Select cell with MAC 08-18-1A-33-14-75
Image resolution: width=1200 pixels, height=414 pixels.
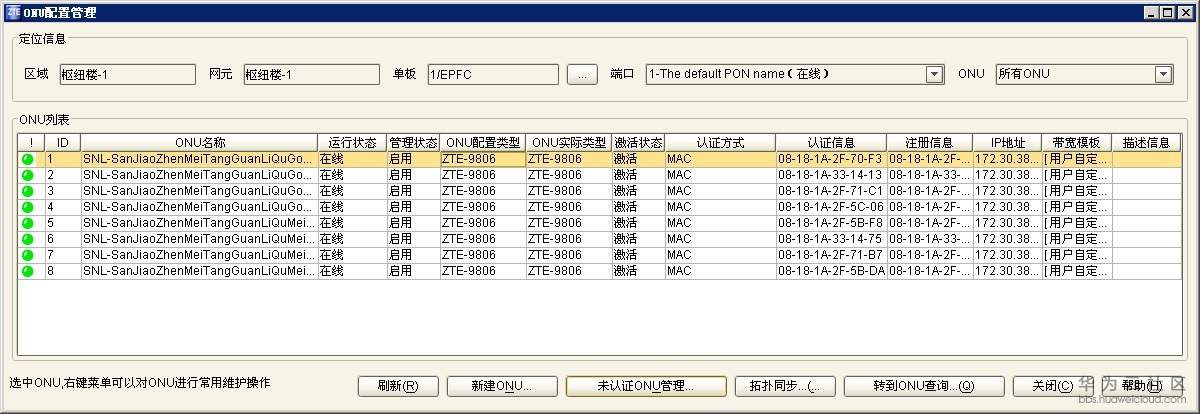pyautogui.click(x=831, y=239)
